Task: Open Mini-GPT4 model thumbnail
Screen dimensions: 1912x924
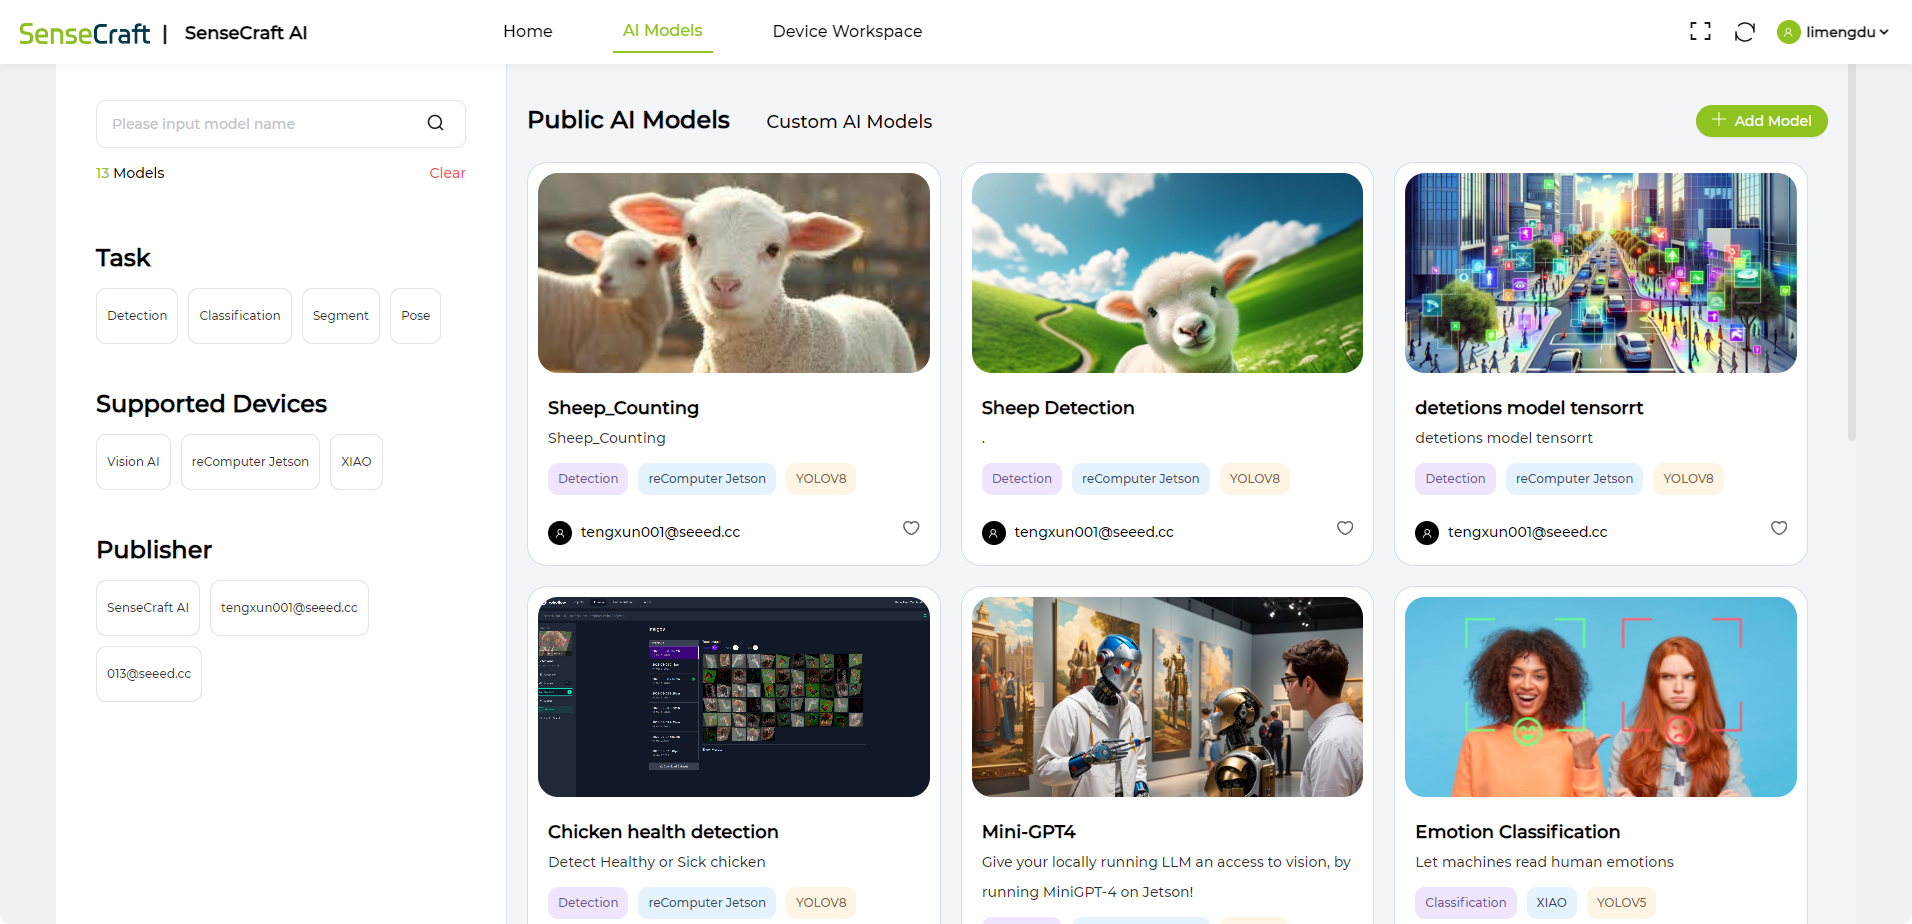Action: point(1167,697)
